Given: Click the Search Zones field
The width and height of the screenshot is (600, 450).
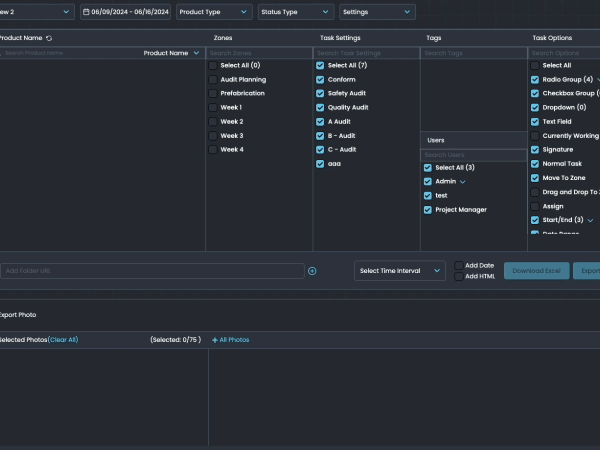Looking at the screenshot, I should click(x=258, y=53).
